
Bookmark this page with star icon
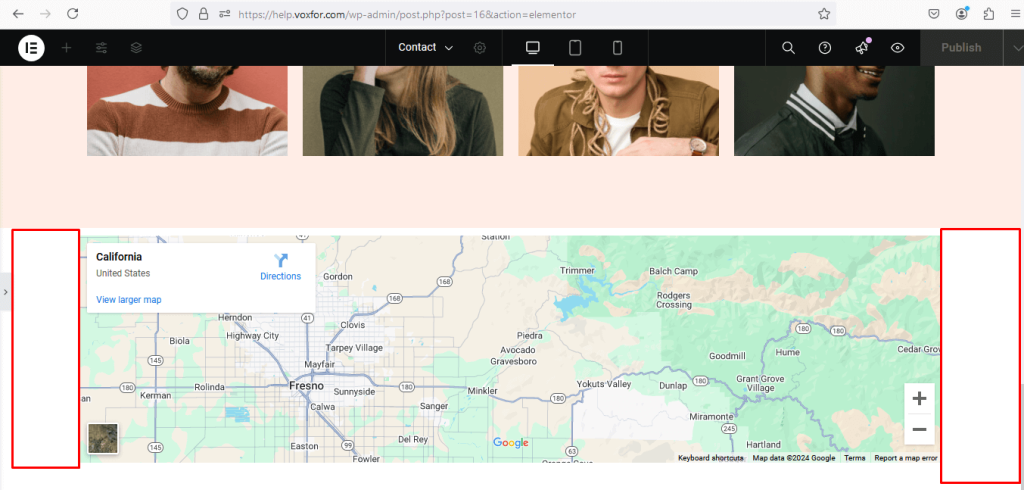coord(824,14)
